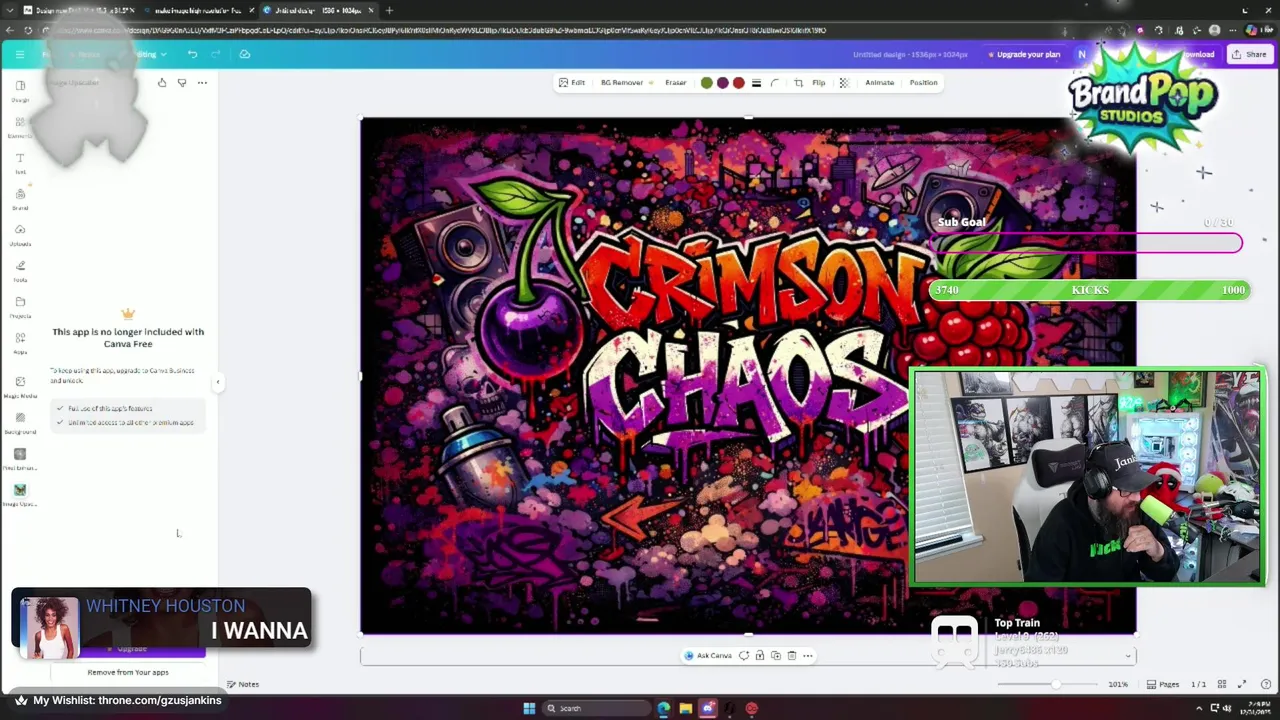Screen dimensions: 1280x720
Task: Click the lock icon in page toolbar
Action: click(x=760, y=656)
